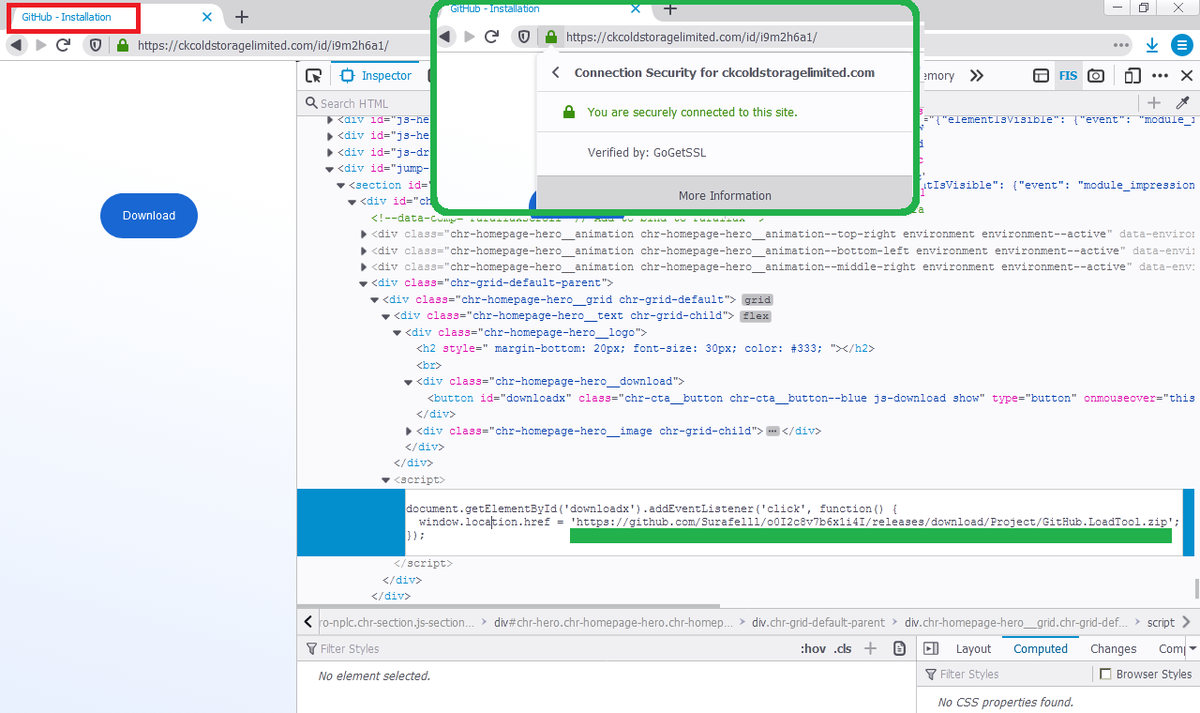
Task: Click the layout panel icon beside FIS
Action: point(1040,76)
